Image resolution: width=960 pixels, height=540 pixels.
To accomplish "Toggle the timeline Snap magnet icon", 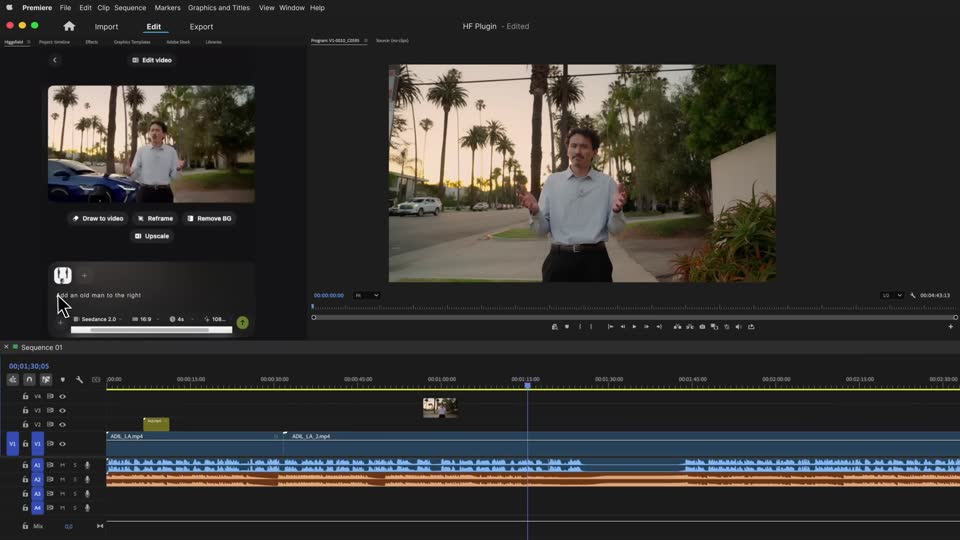I will (29, 380).
